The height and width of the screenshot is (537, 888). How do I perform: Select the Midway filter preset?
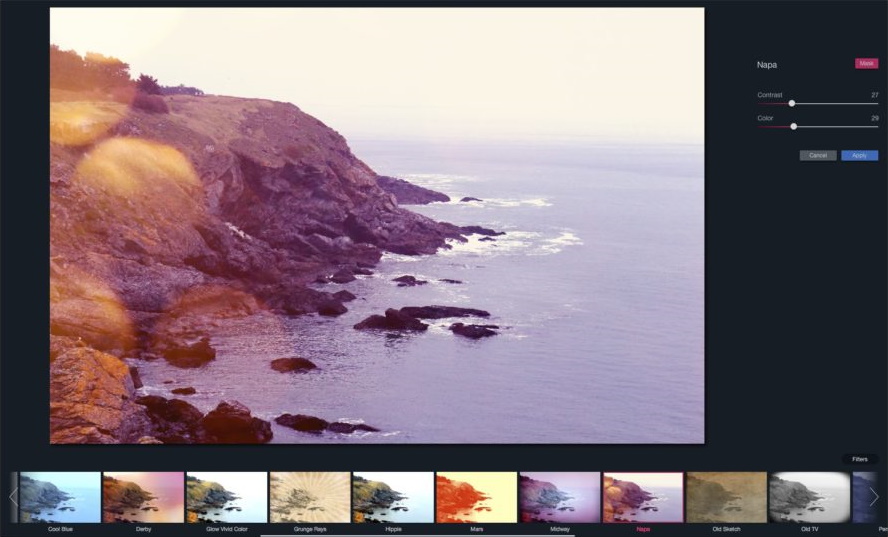pos(560,497)
